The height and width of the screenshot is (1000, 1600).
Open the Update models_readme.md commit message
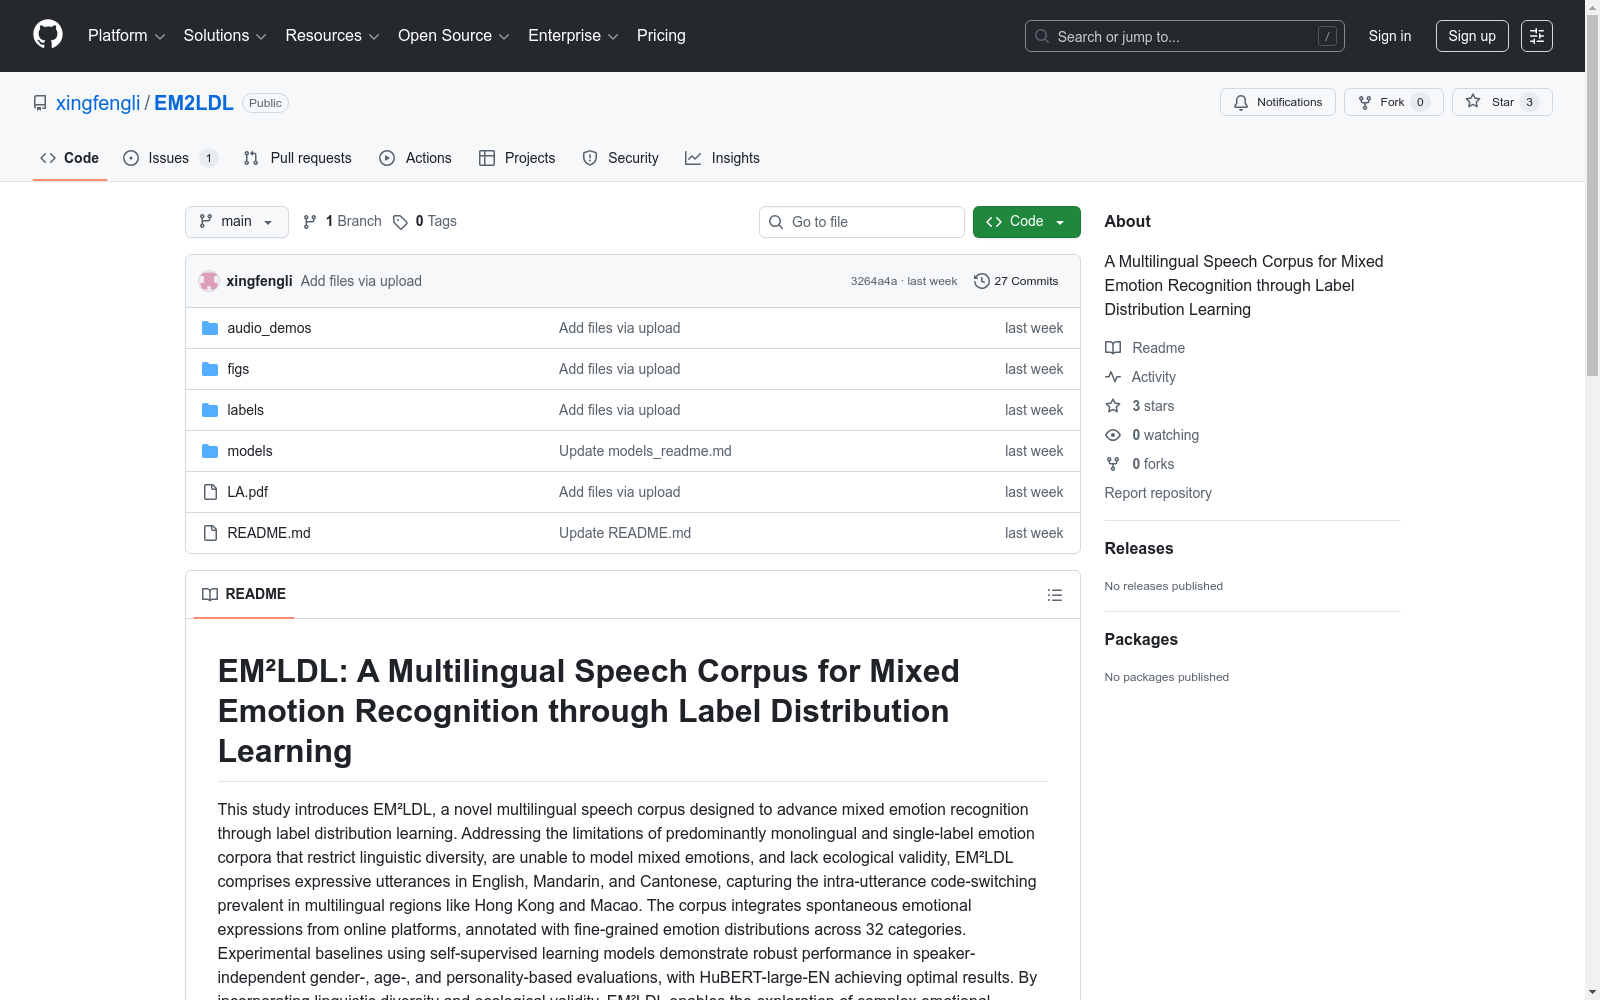pos(645,451)
